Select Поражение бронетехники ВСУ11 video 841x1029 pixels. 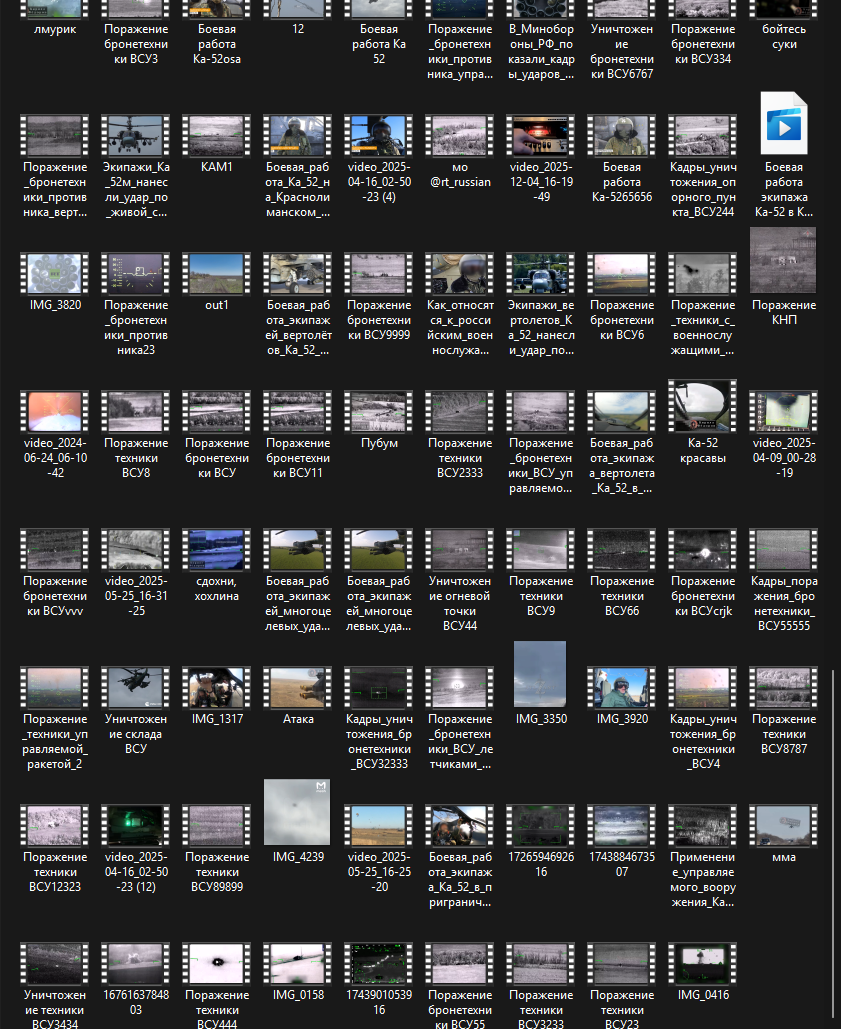[x=298, y=435]
